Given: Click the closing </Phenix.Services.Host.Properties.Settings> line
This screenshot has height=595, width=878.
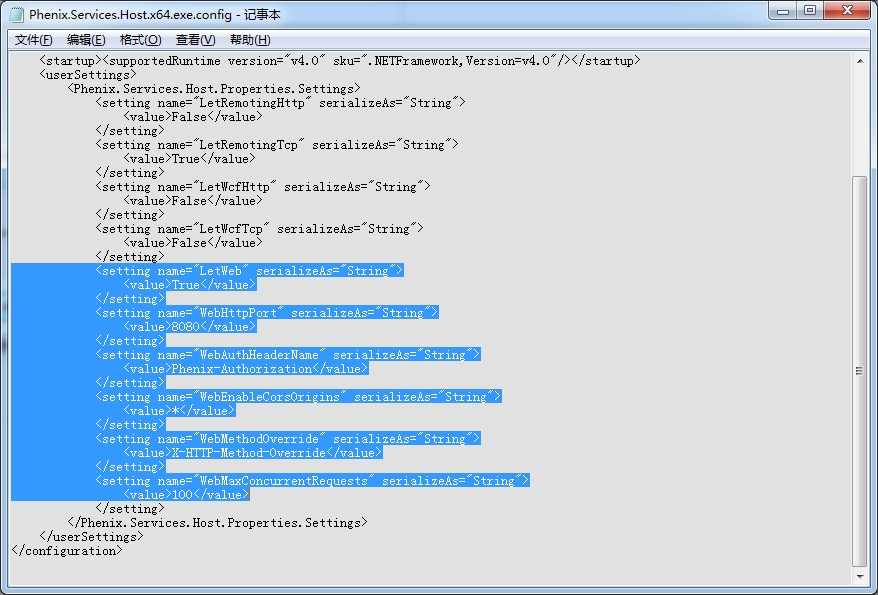Looking at the screenshot, I should coord(217,522).
